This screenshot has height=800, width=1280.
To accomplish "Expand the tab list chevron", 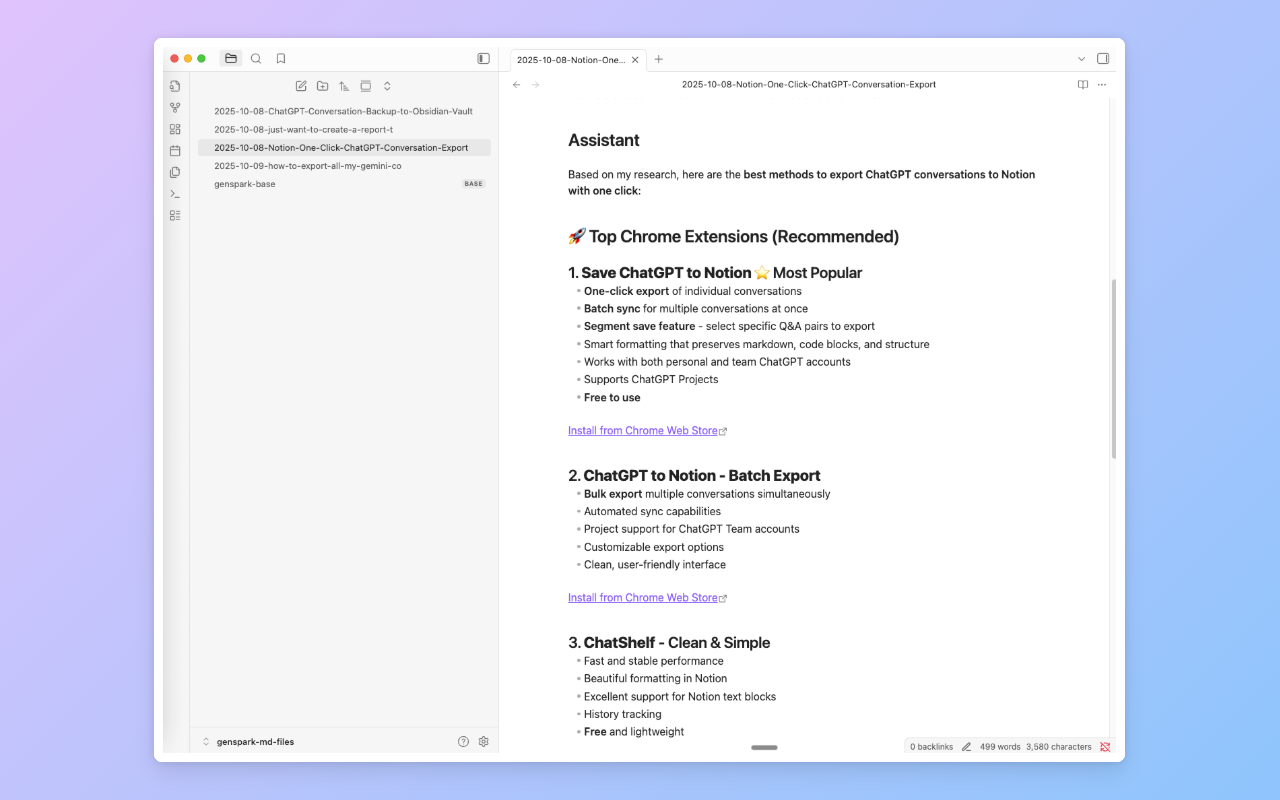I will pos(1081,59).
